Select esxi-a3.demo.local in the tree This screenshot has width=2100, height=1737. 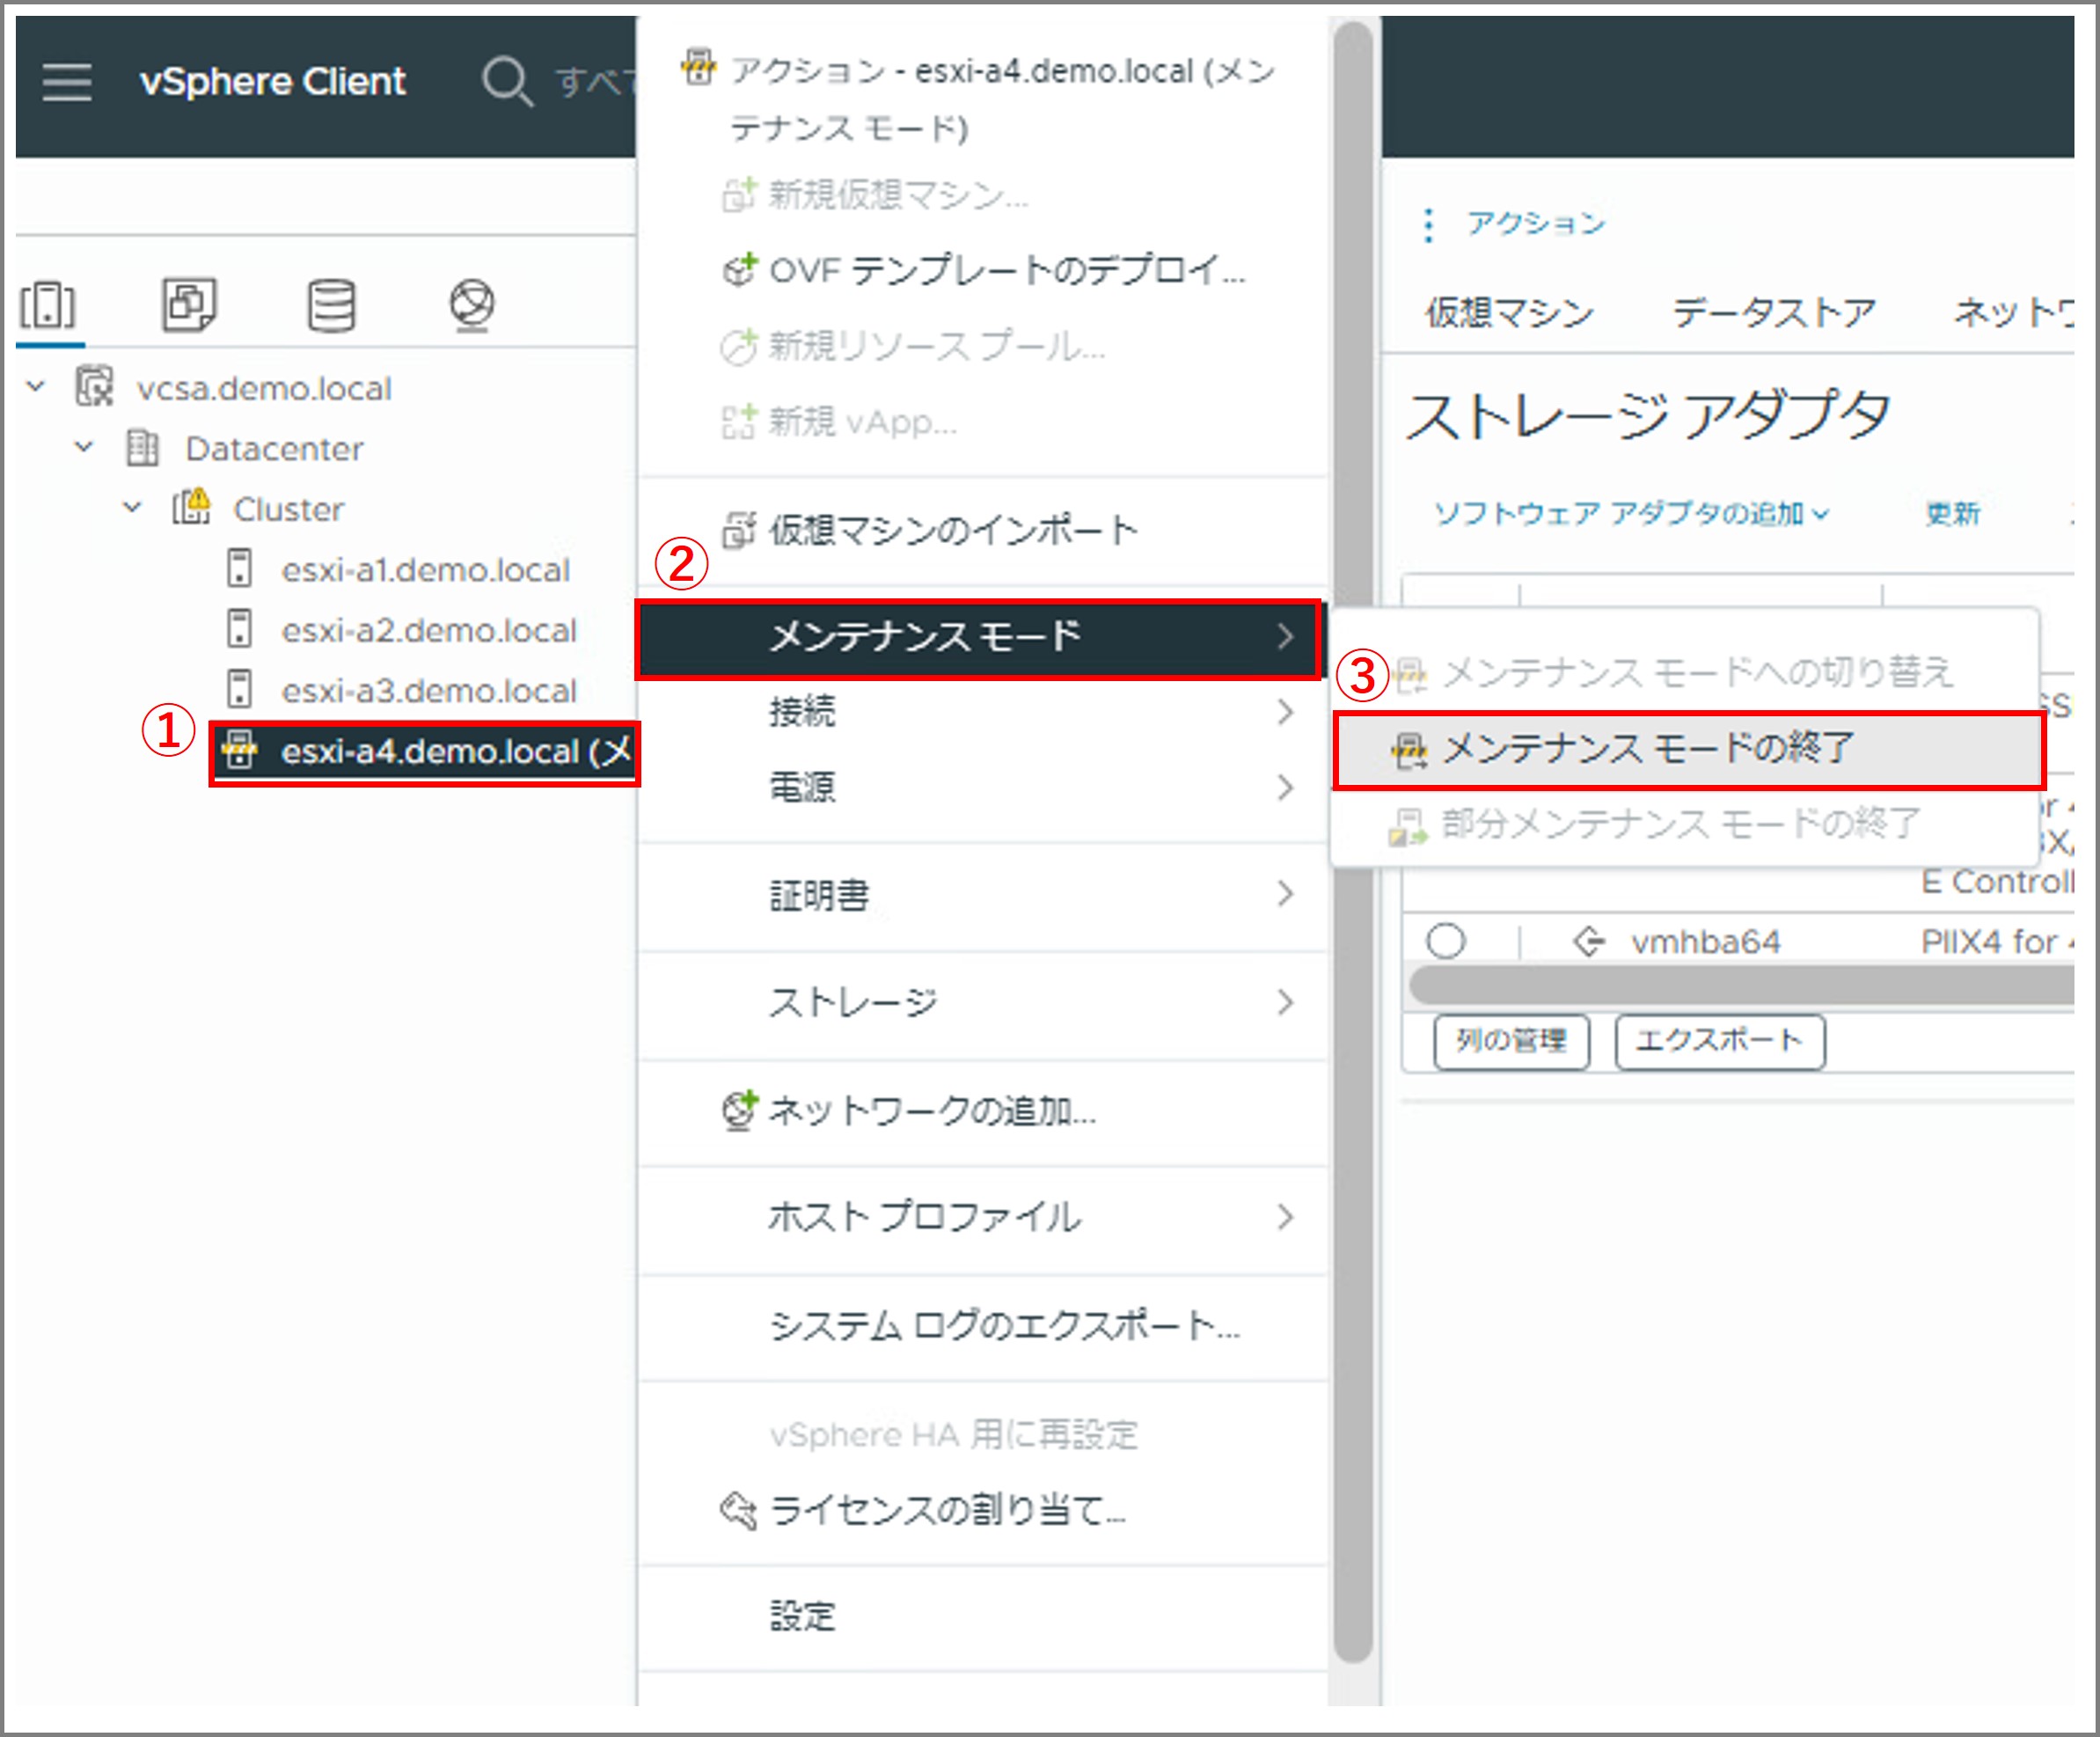[428, 690]
